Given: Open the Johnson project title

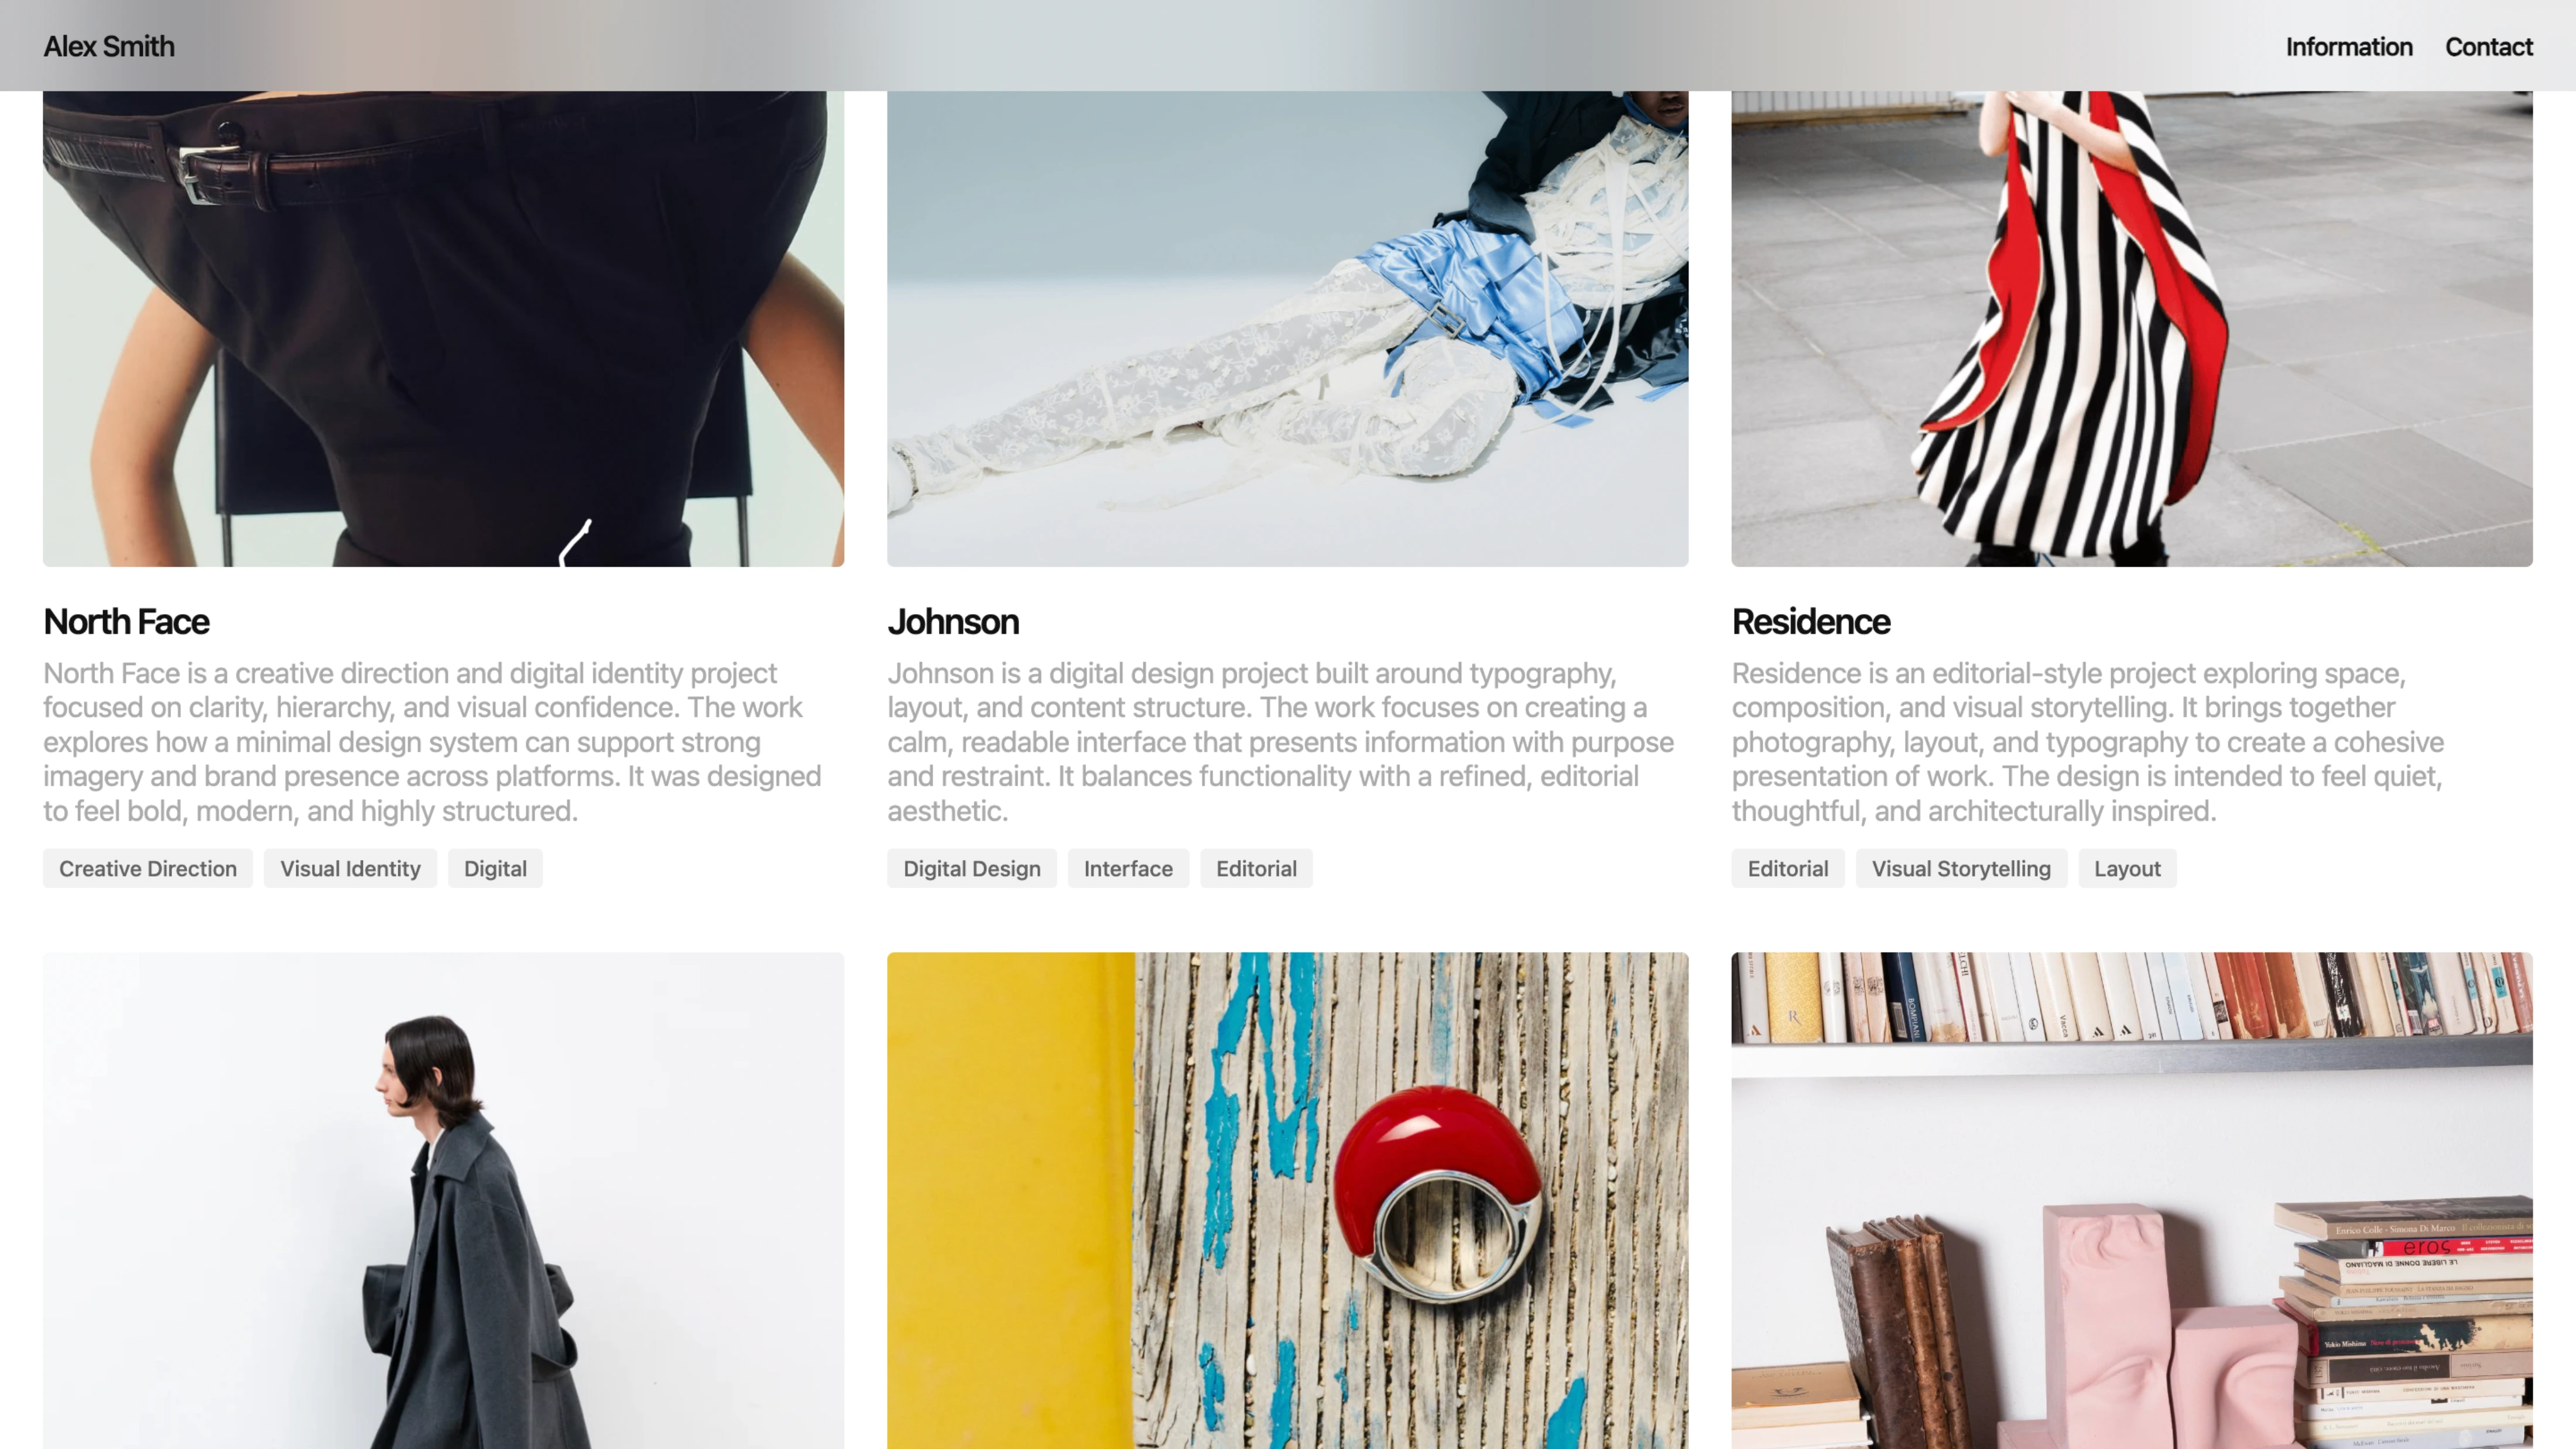Looking at the screenshot, I should click(x=953, y=621).
